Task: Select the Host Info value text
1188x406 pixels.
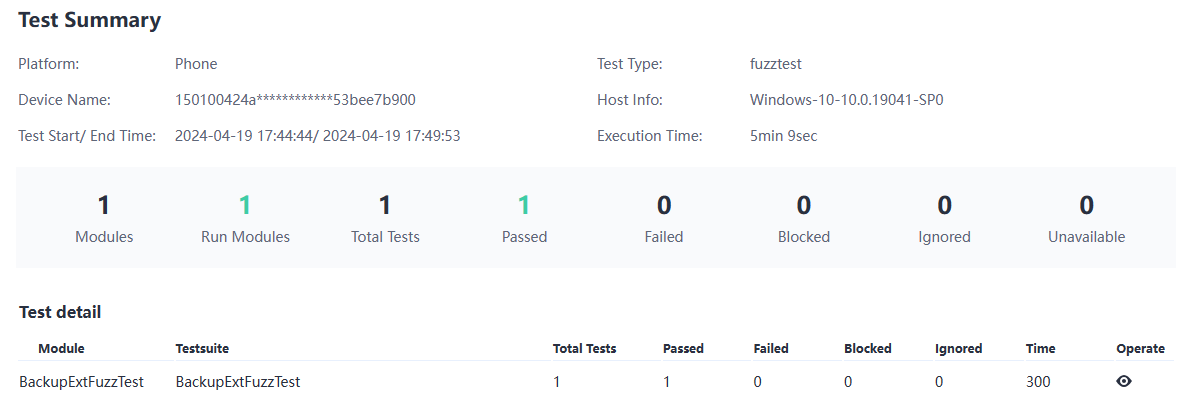Action: click(x=846, y=100)
